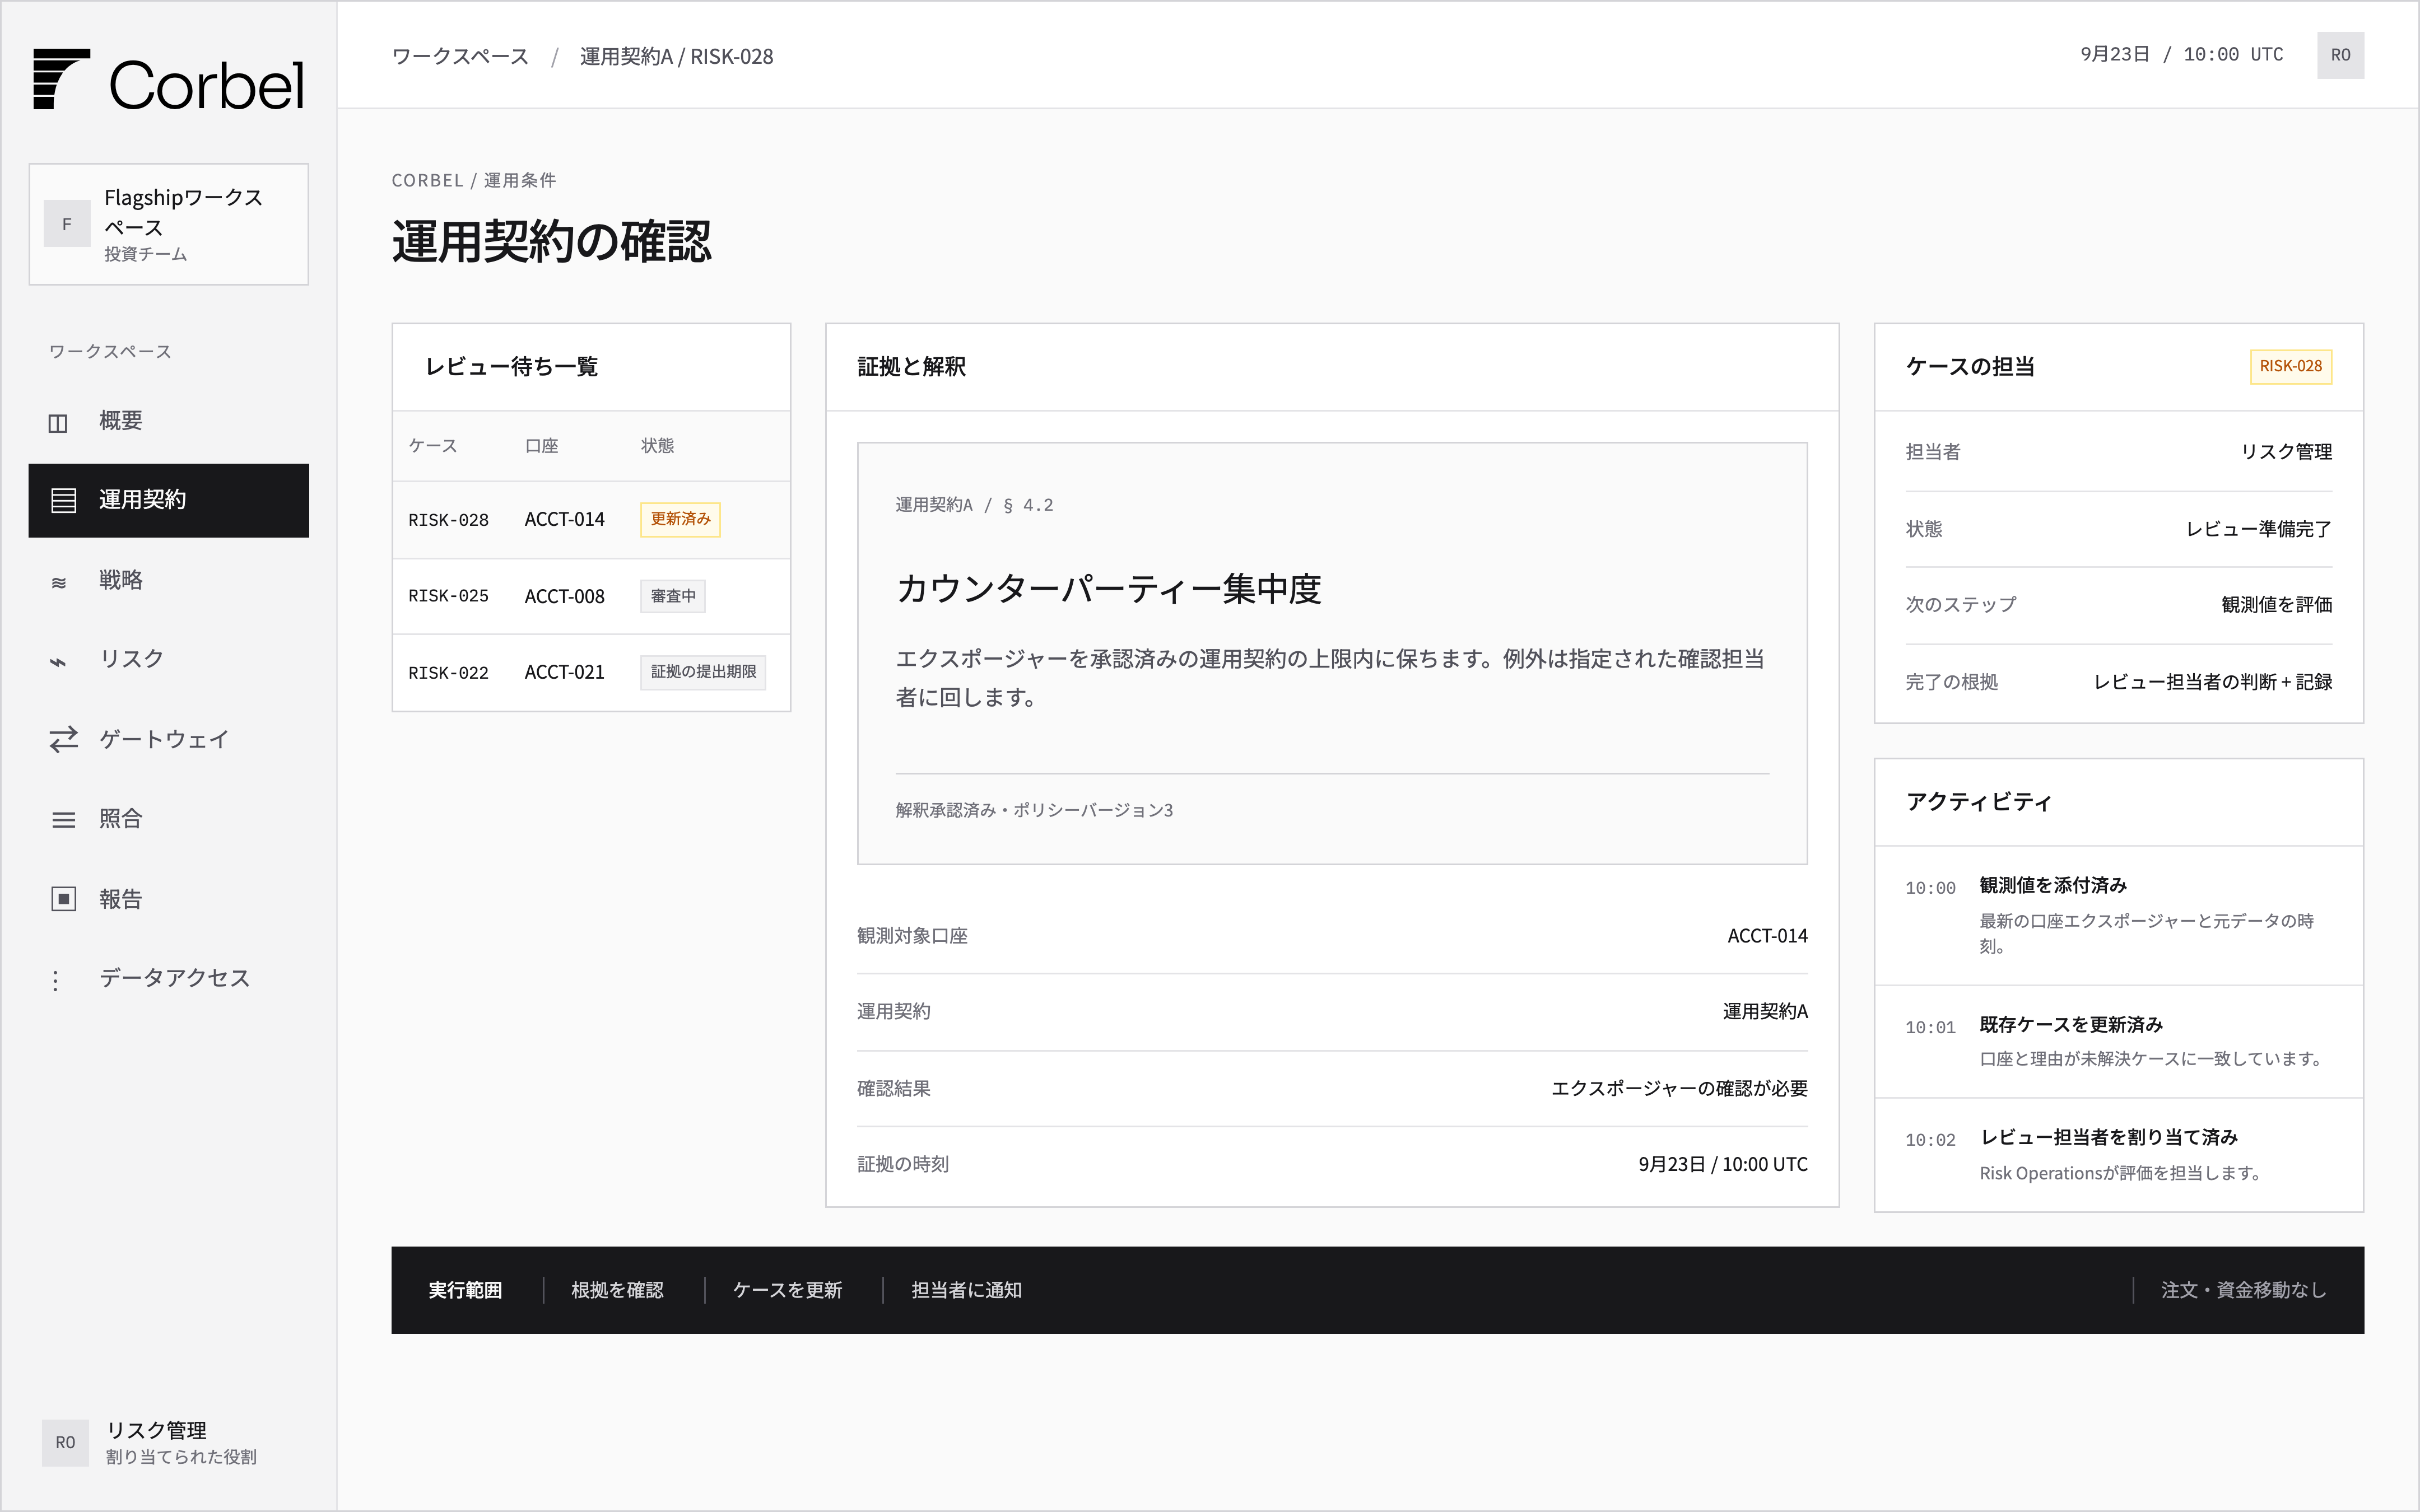
Task: Open the ゲートウェイ arrows icon
Action: click(x=63, y=739)
